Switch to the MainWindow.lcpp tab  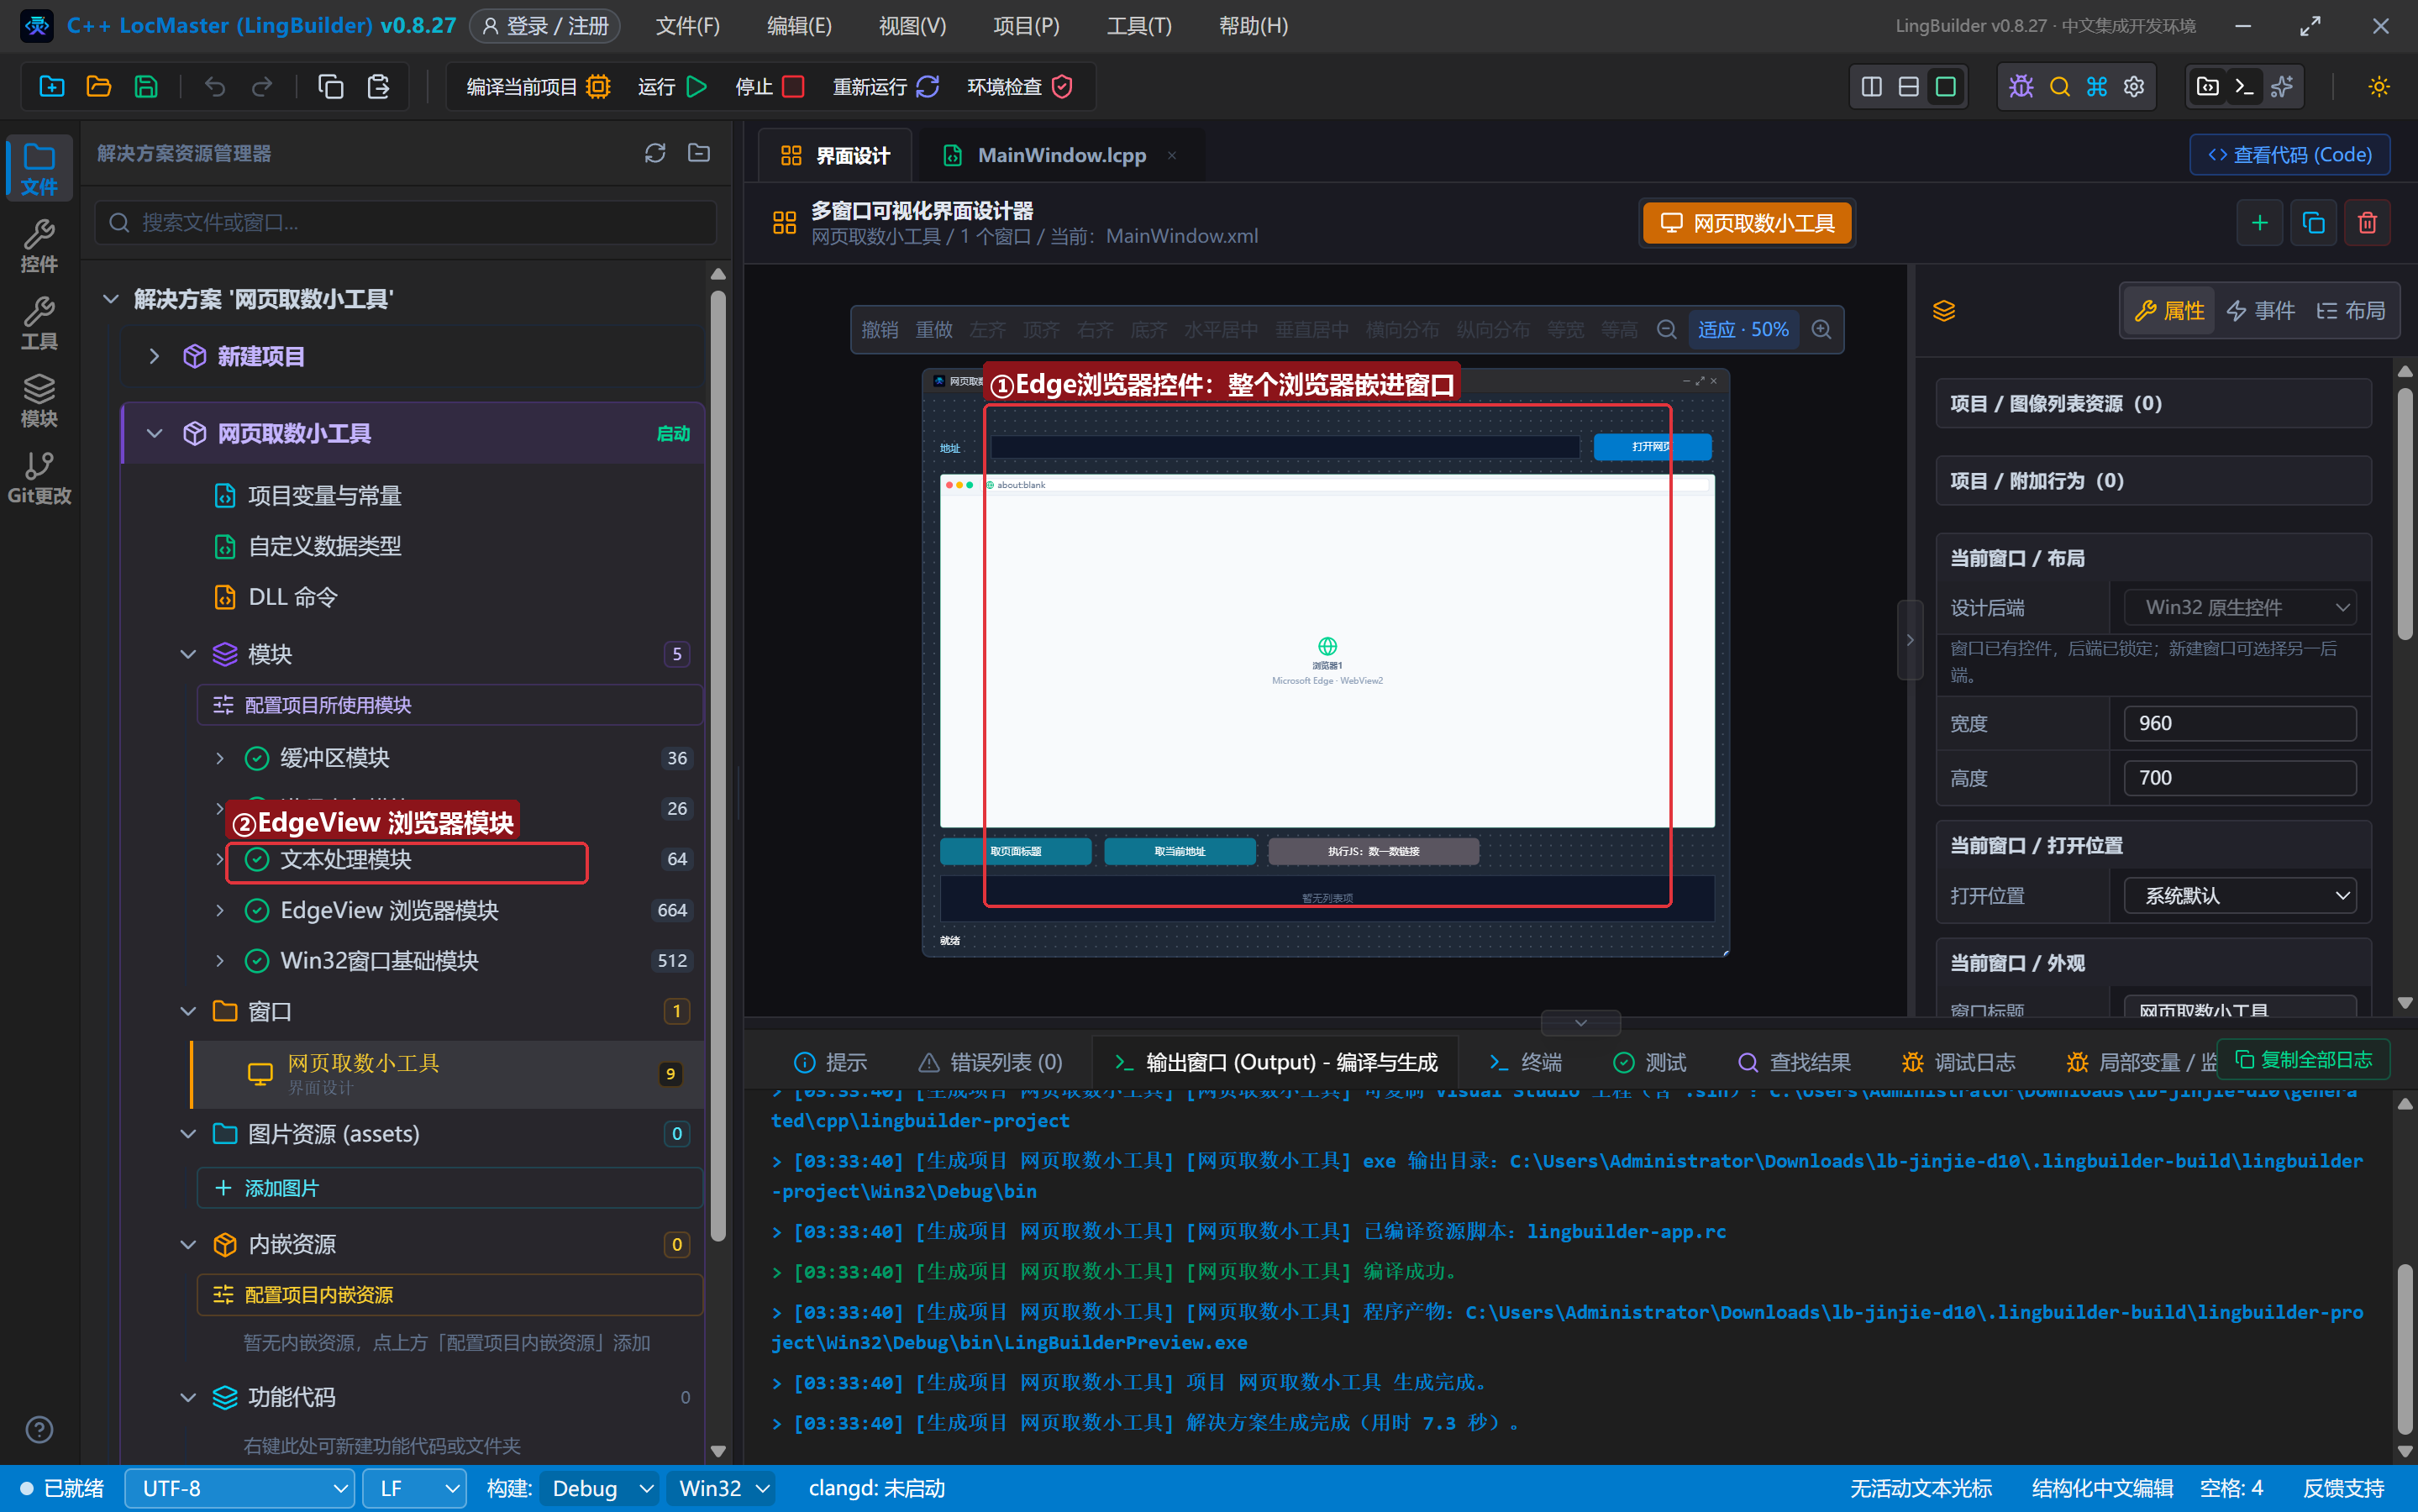(1061, 155)
